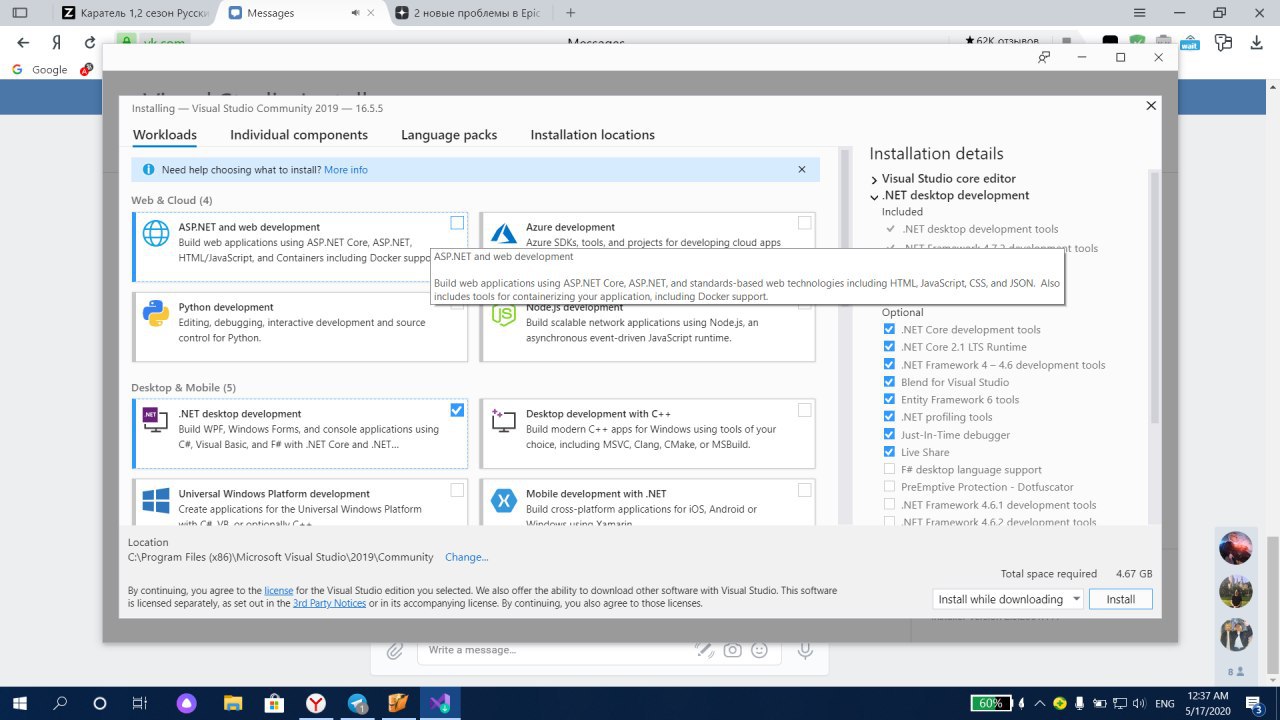Open the 'Install while downloading' dropdown
The image size is (1280, 720).
click(1008, 599)
